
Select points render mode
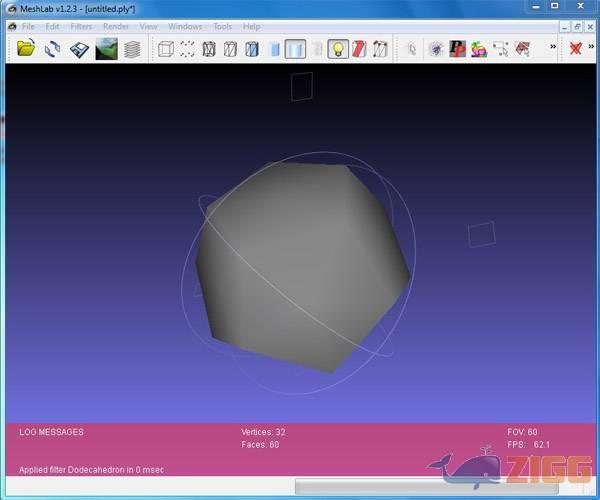(x=188, y=48)
